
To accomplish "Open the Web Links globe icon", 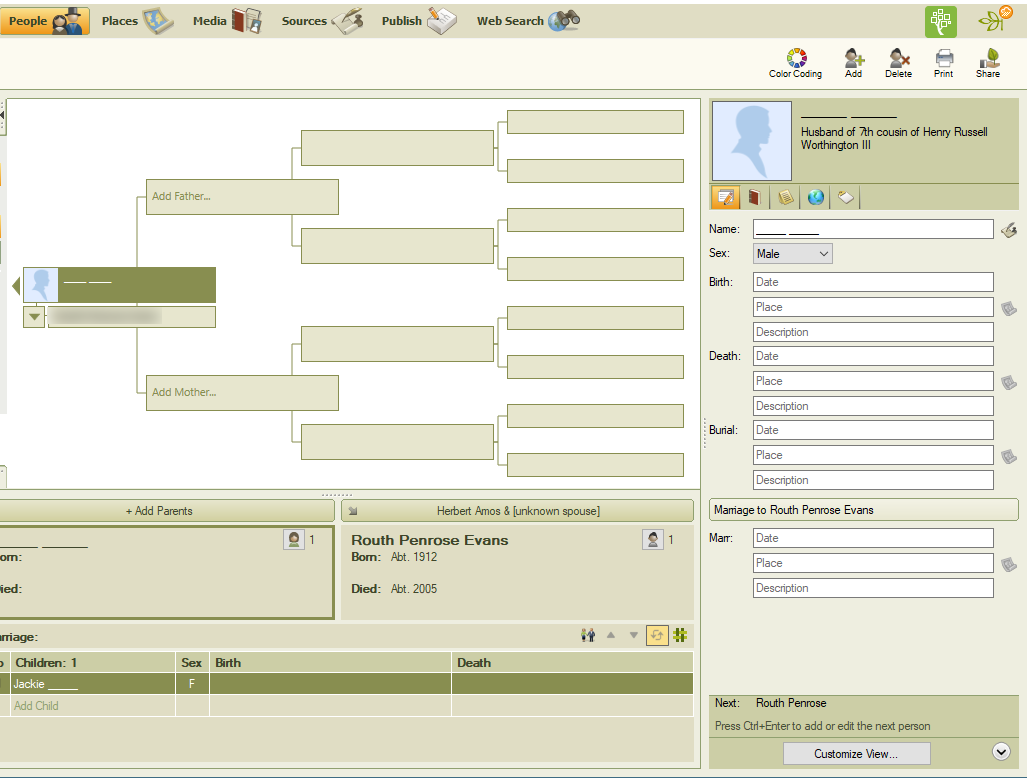I will [815, 197].
